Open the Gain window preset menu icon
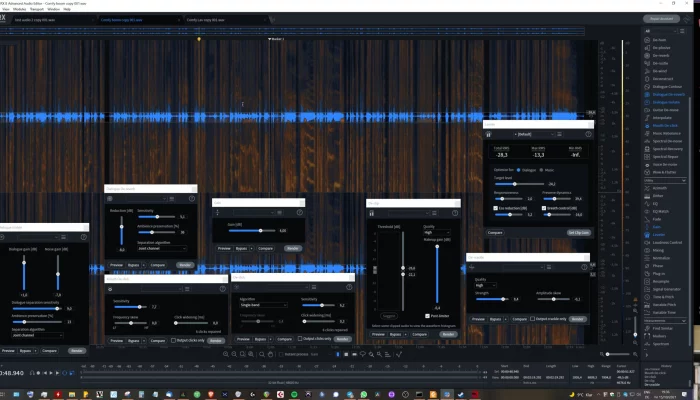 pyautogui.click(x=279, y=212)
